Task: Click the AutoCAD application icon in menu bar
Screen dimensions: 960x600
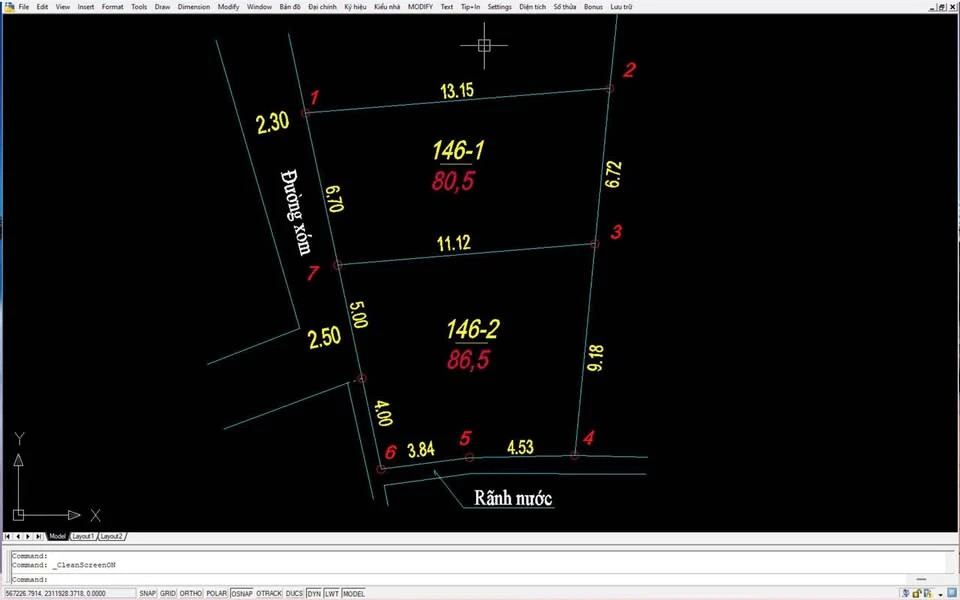Action: tap(8, 6)
